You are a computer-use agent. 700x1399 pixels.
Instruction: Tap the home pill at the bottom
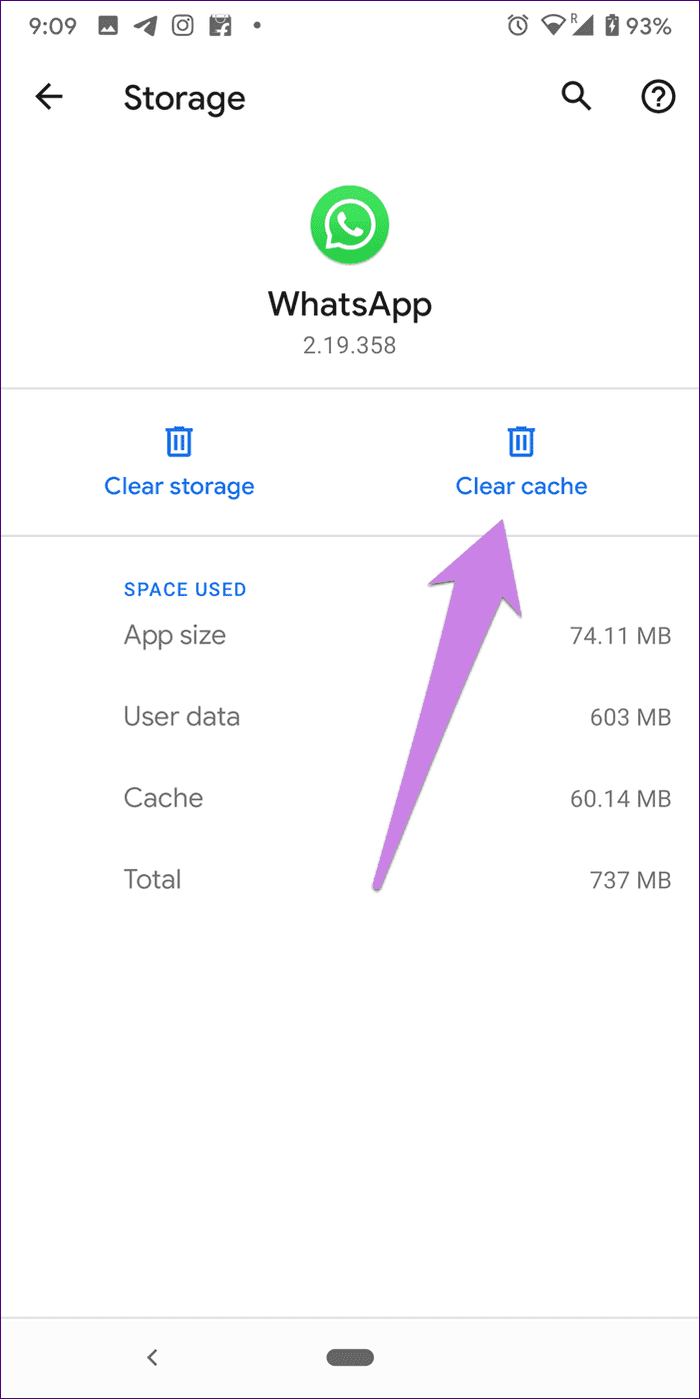coord(349,1357)
